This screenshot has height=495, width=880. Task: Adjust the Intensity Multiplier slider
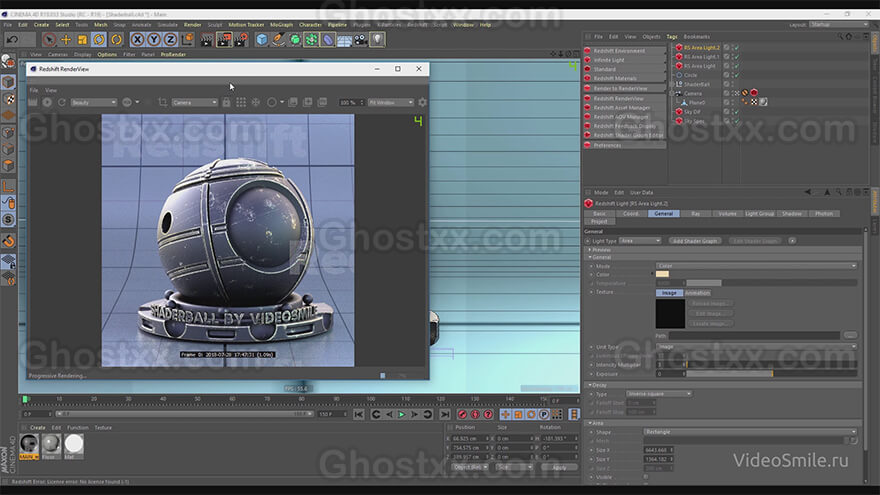(772, 364)
